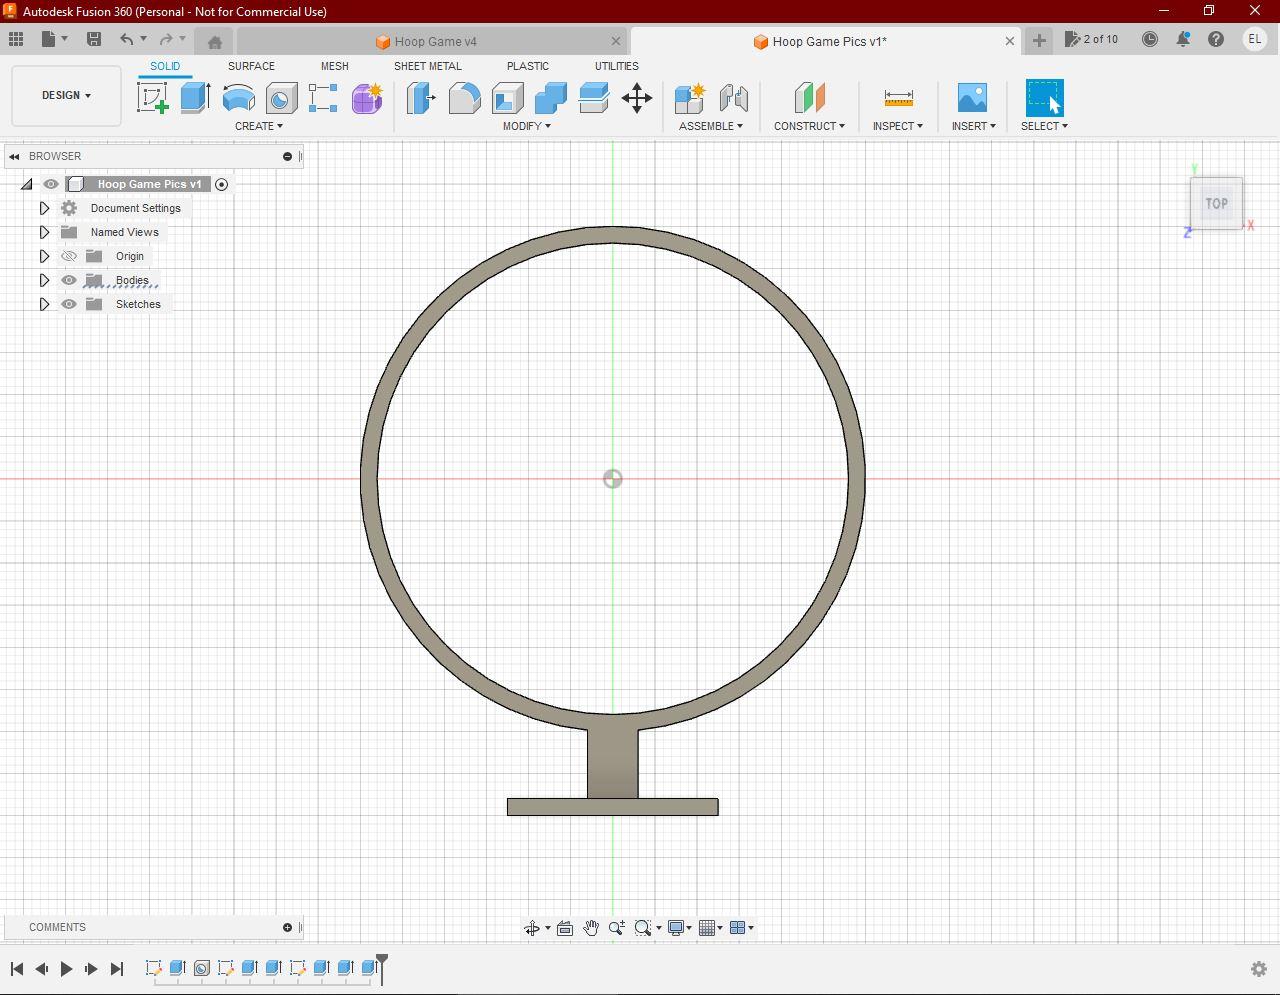Image resolution: width=1280 pixels, height=995 pixels.
Task: Select the Move/Copy arrows tool
Action: pyautogui.click(x=637, y=98)
